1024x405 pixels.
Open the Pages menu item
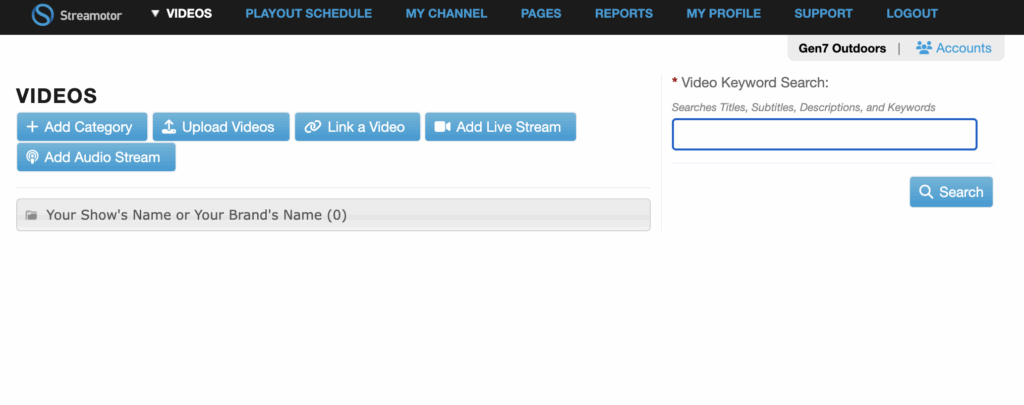pos(541,14)
